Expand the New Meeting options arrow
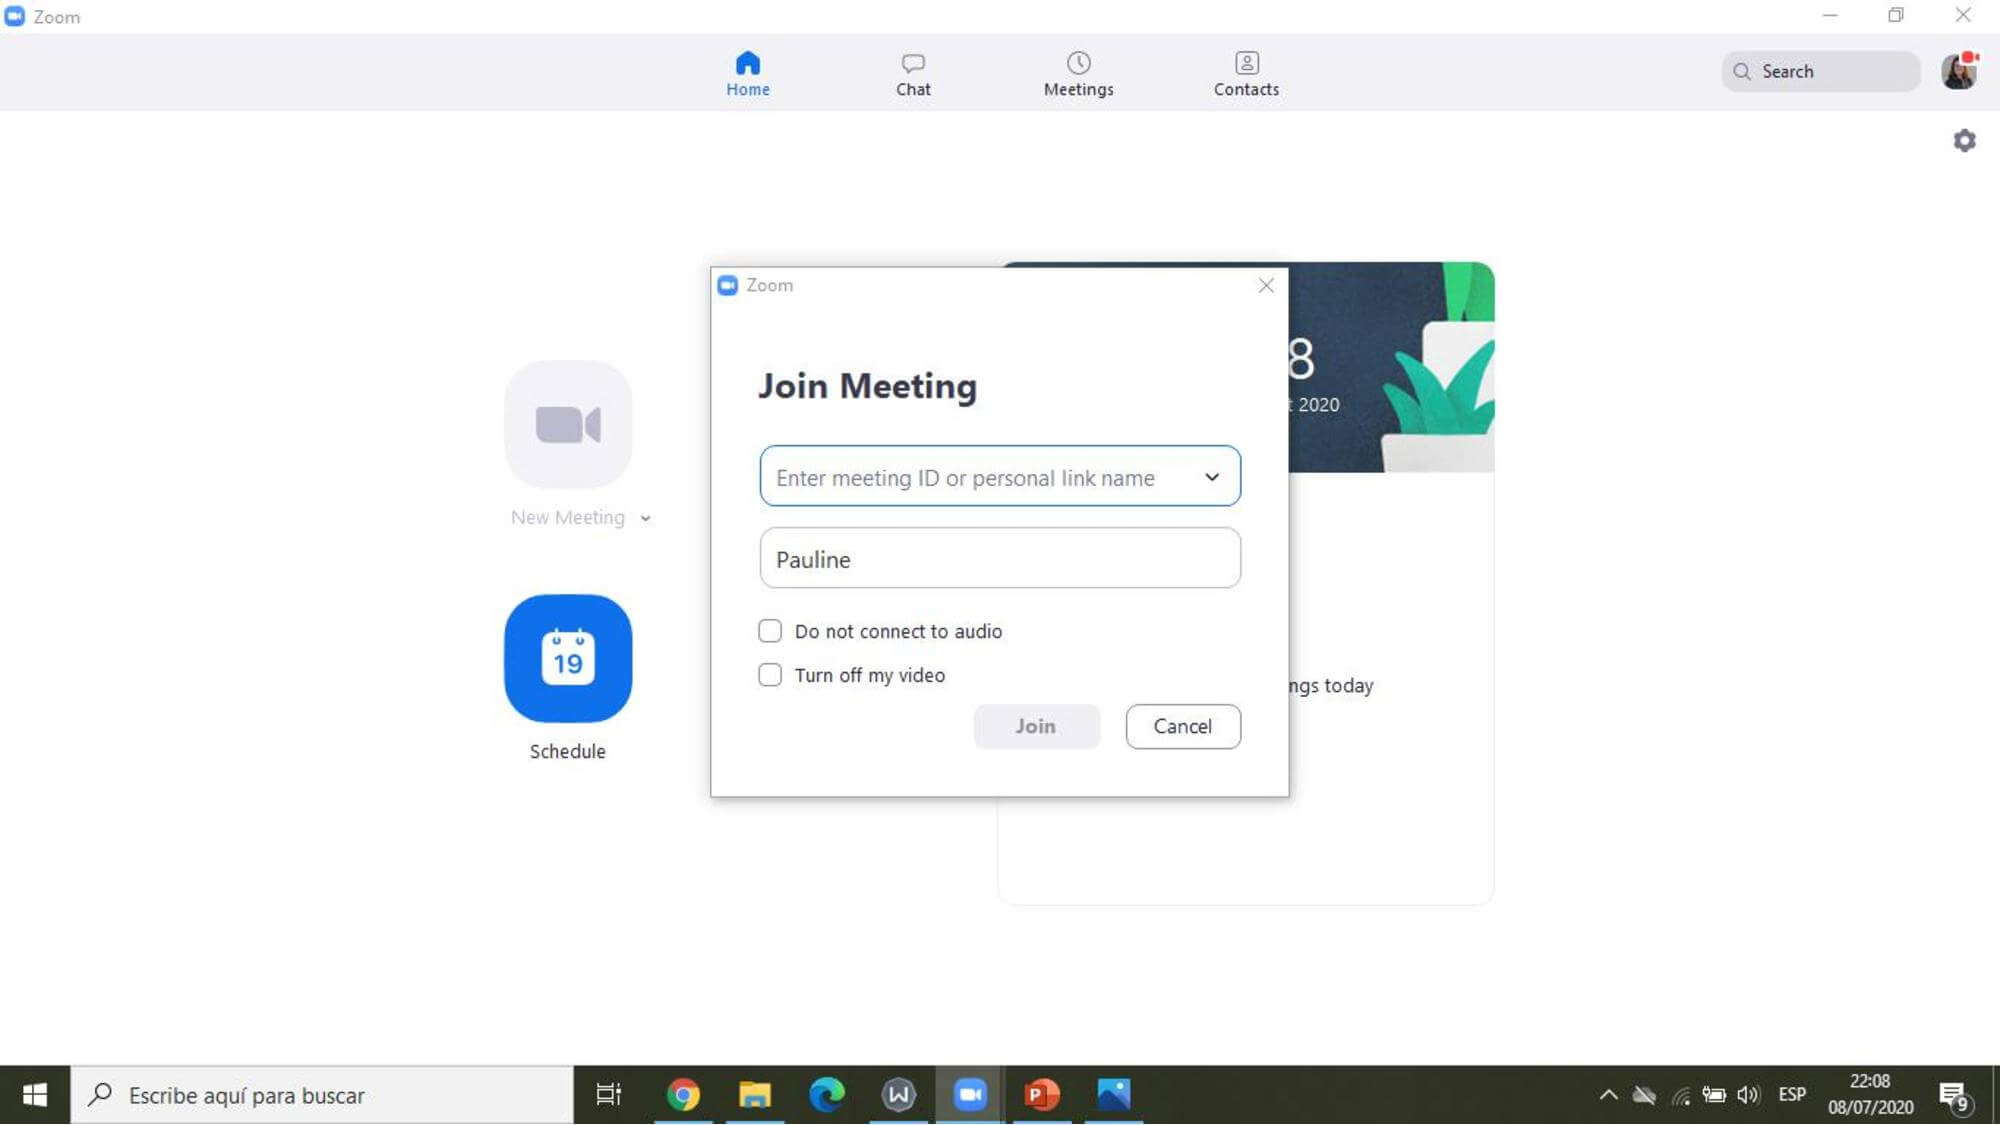 point(645,518)
